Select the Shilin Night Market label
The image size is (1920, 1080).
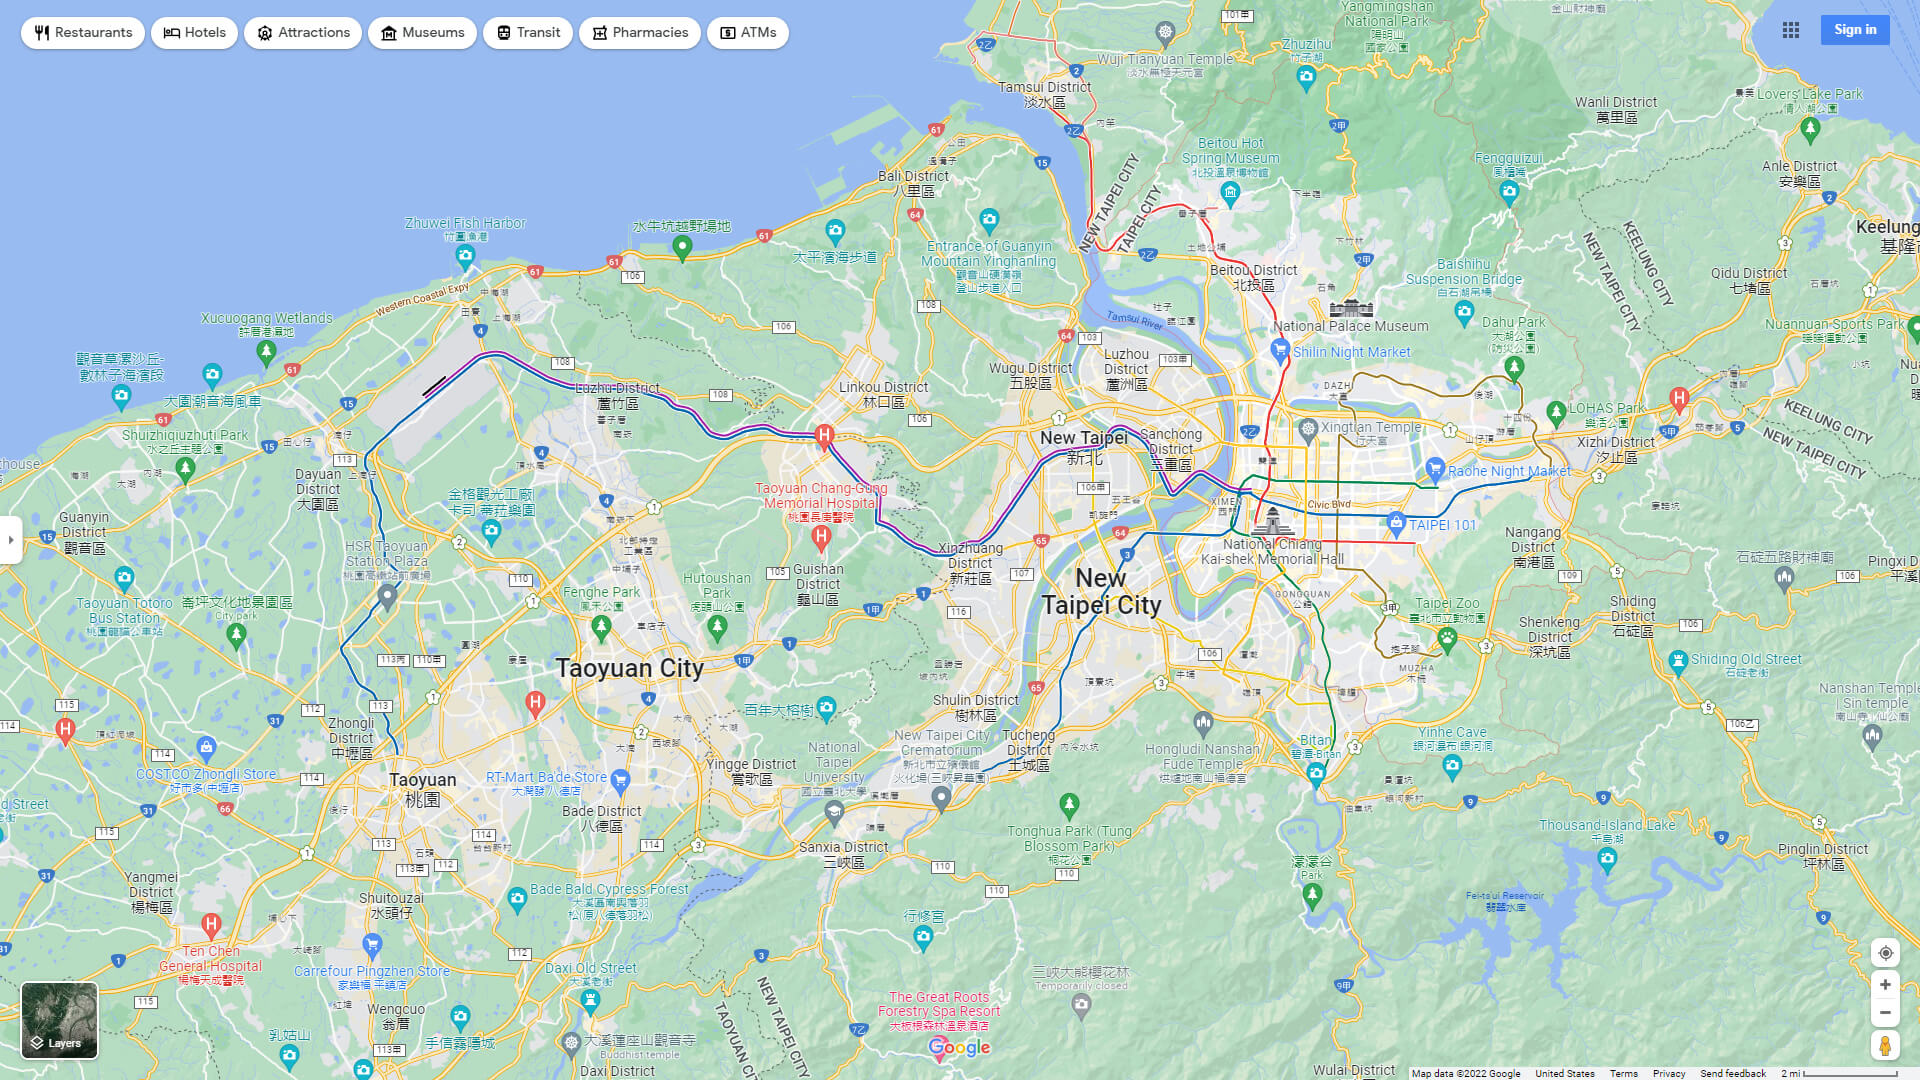point(1350,352)
